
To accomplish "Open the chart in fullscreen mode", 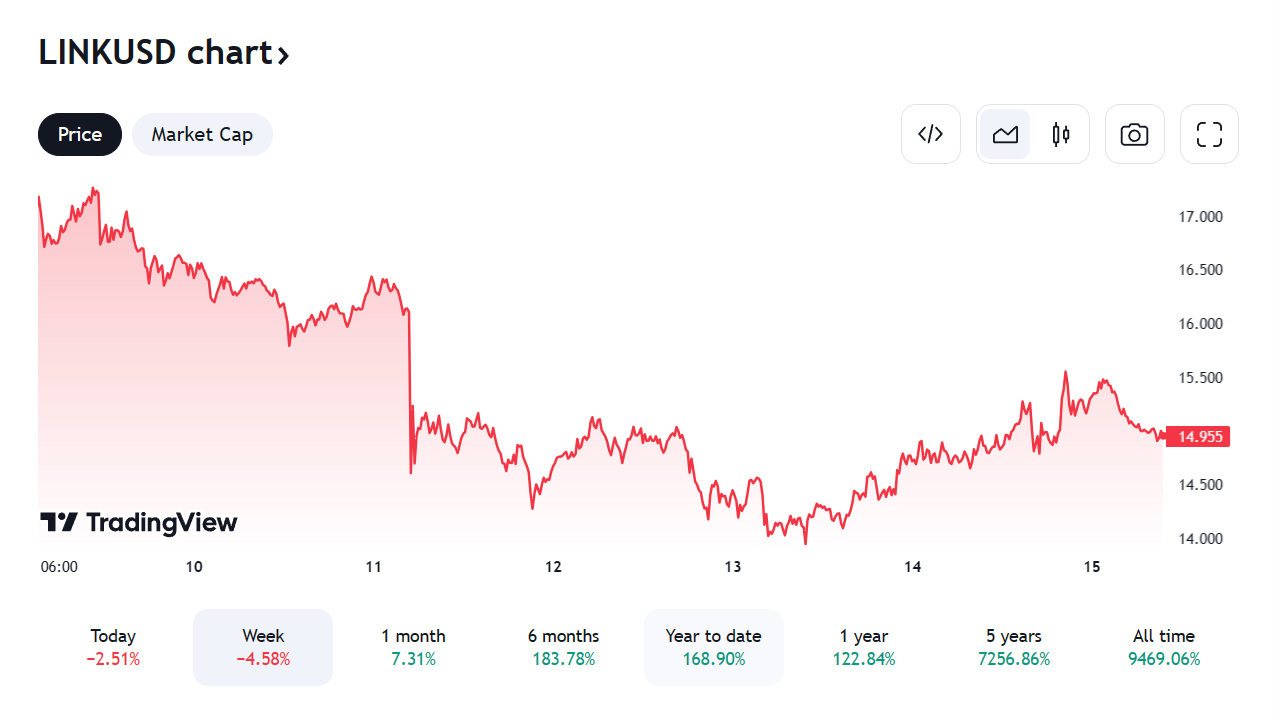I will (1209, 134).
